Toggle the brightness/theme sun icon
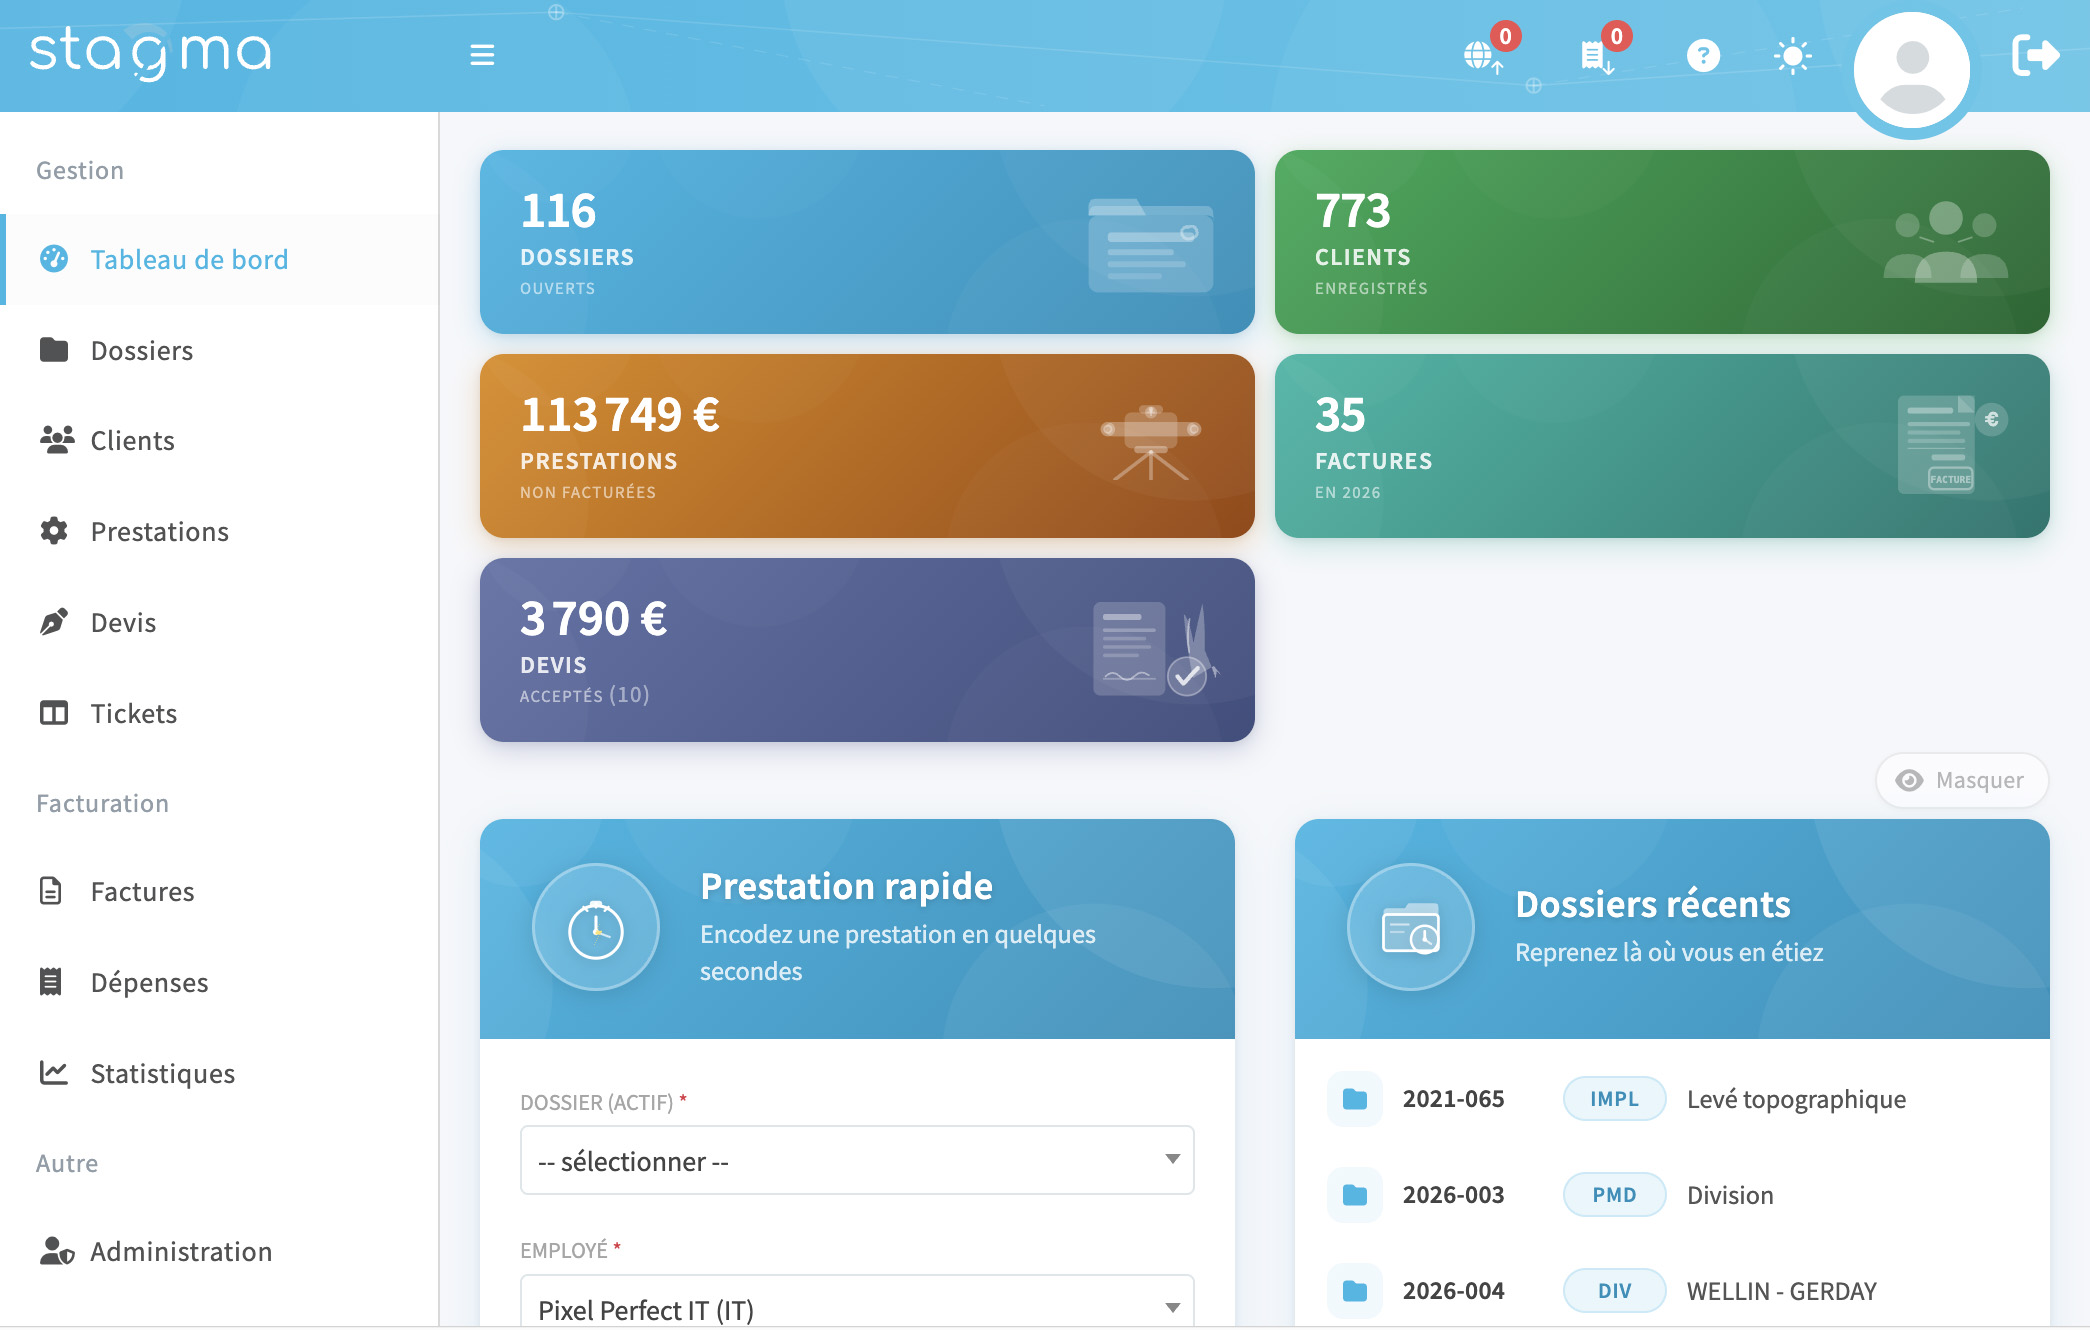This screenshot has width=2090, height=1330. [1791, 56]
